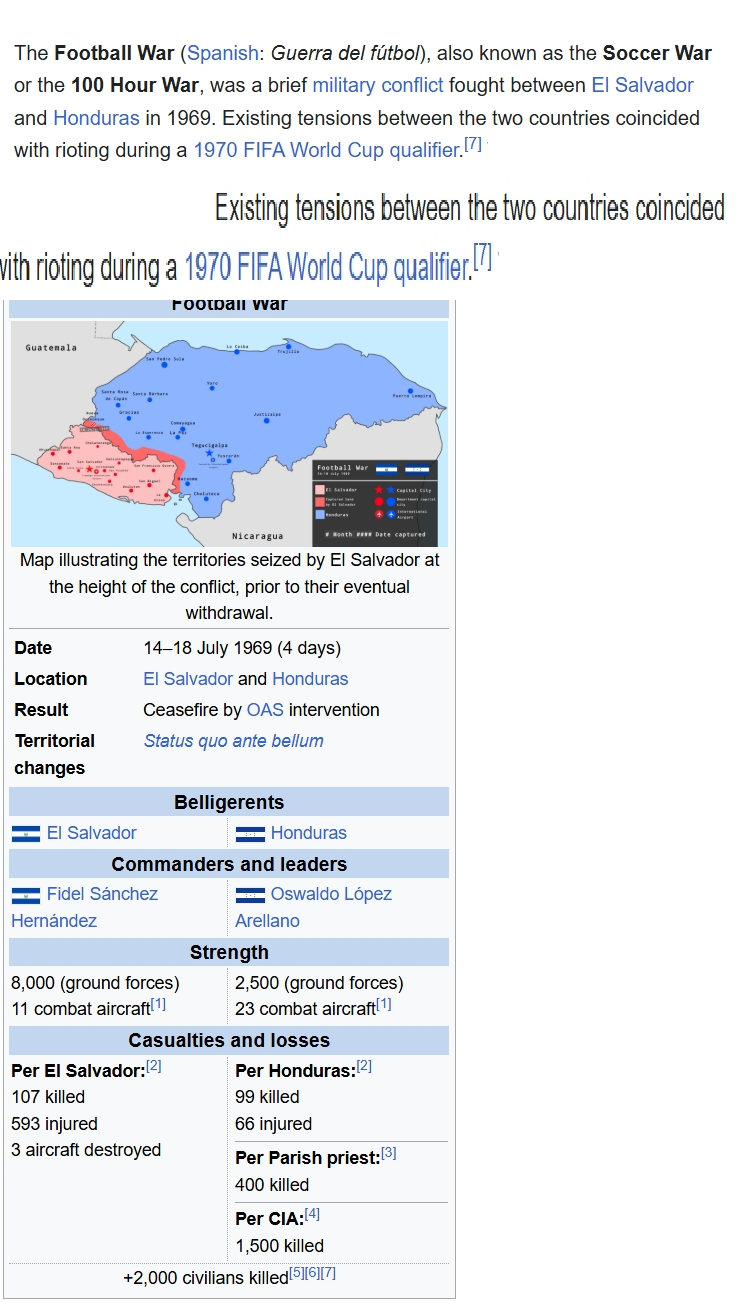Click '66 injured' text
This screenshot has height=1307, width=740.
(274, 1124)
